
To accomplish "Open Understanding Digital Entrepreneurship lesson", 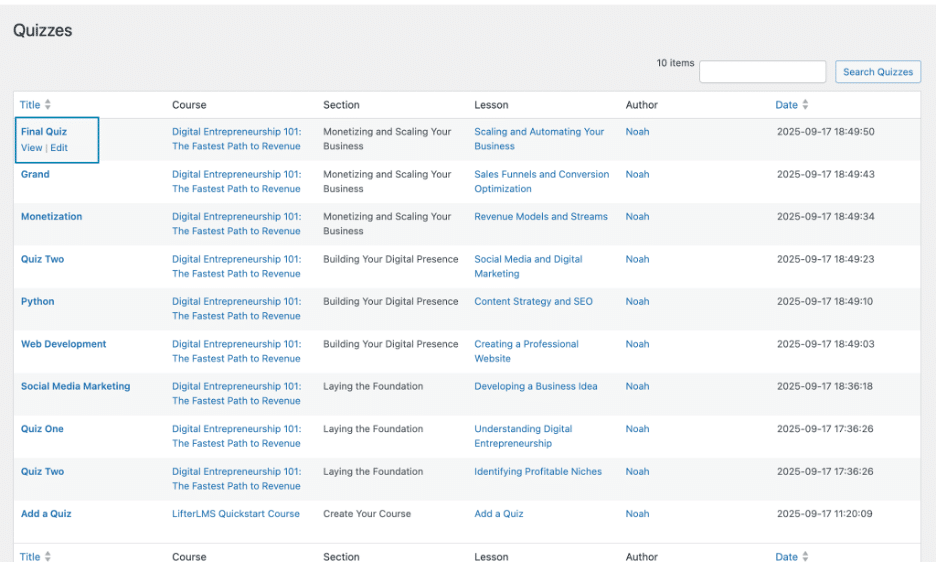I will coord(523,436).
